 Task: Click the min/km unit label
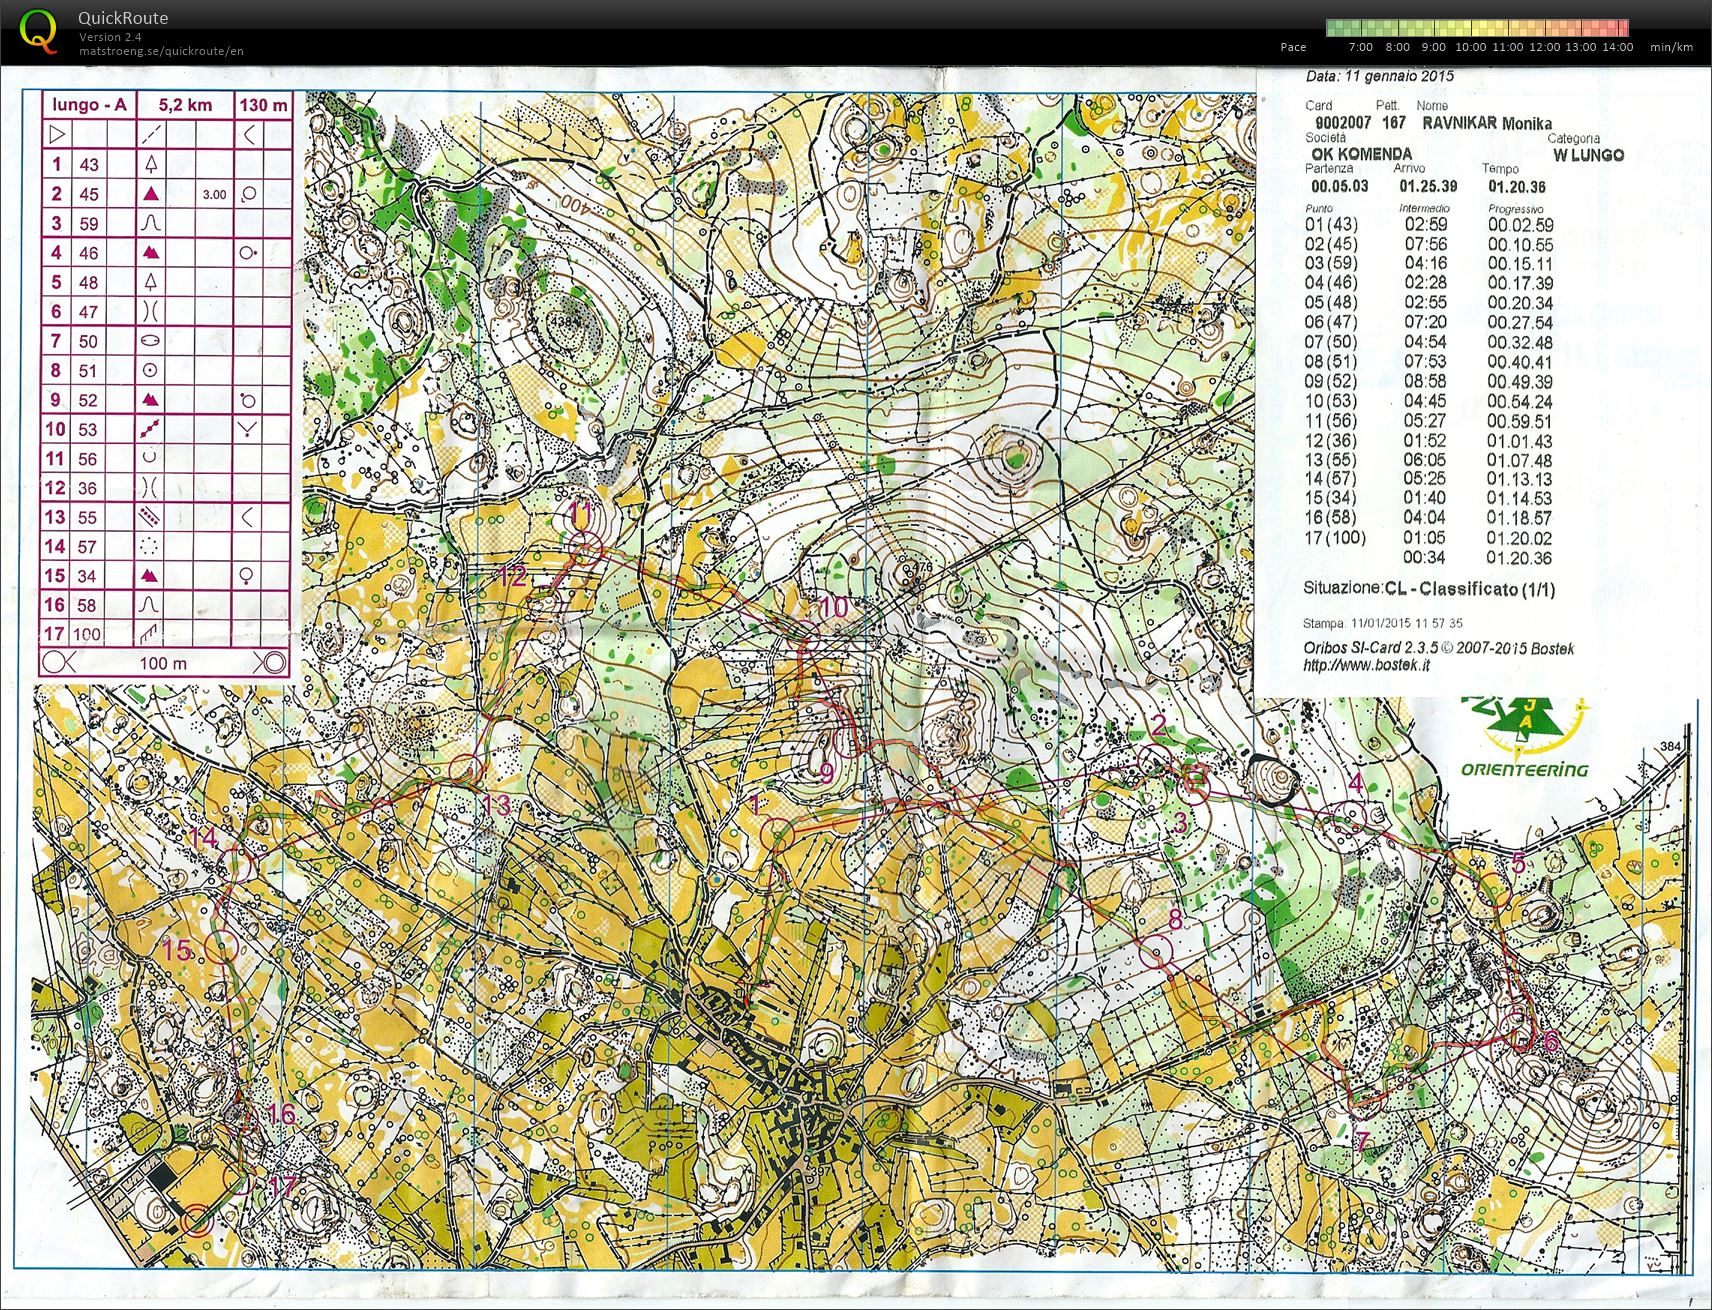(1671, 47)
